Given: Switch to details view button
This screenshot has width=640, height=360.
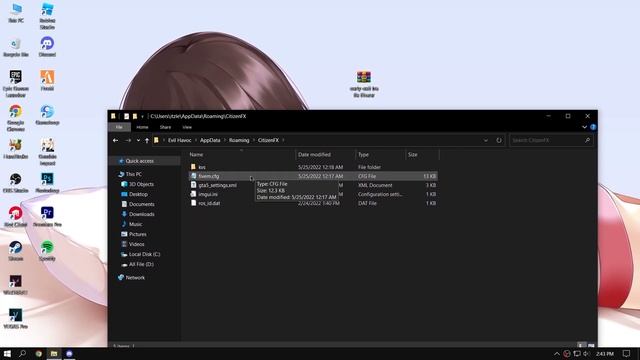Looking at the screenshot, I should click(x=582, y=345).
